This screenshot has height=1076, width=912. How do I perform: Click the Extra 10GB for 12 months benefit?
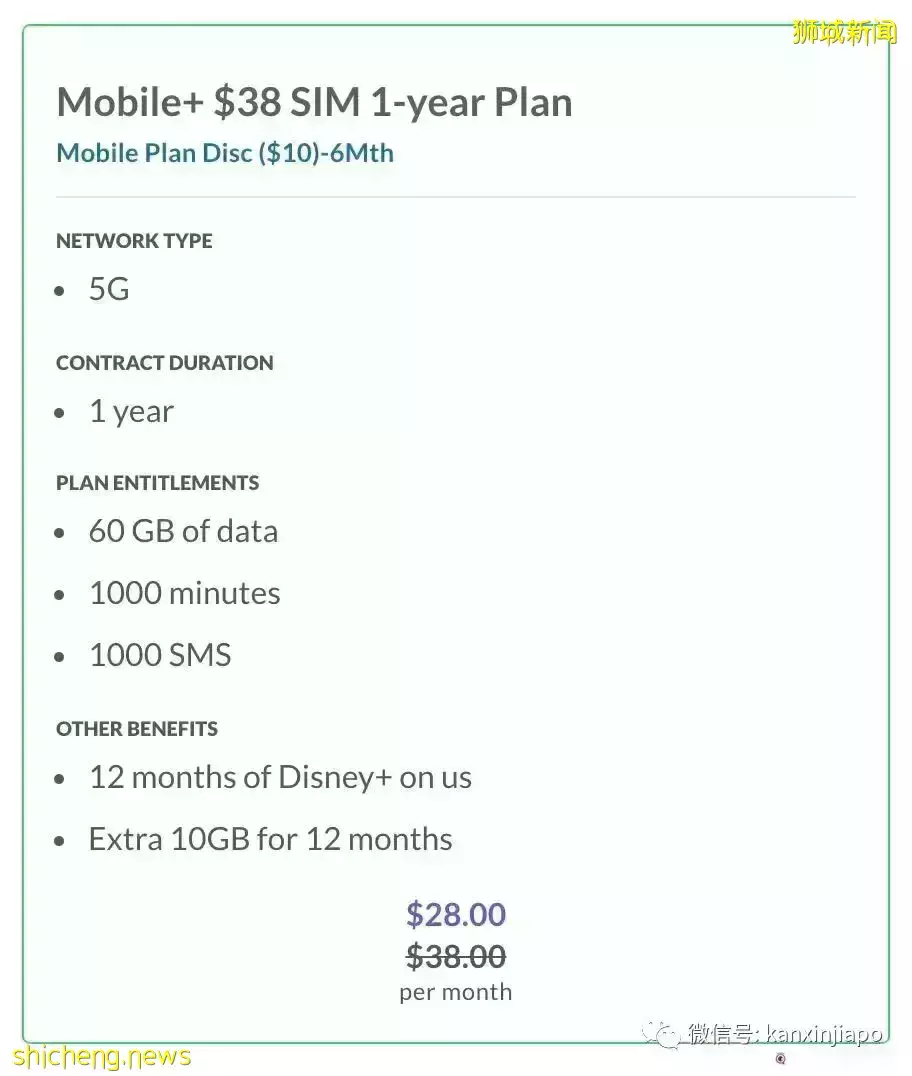click(x=270, y=839)
